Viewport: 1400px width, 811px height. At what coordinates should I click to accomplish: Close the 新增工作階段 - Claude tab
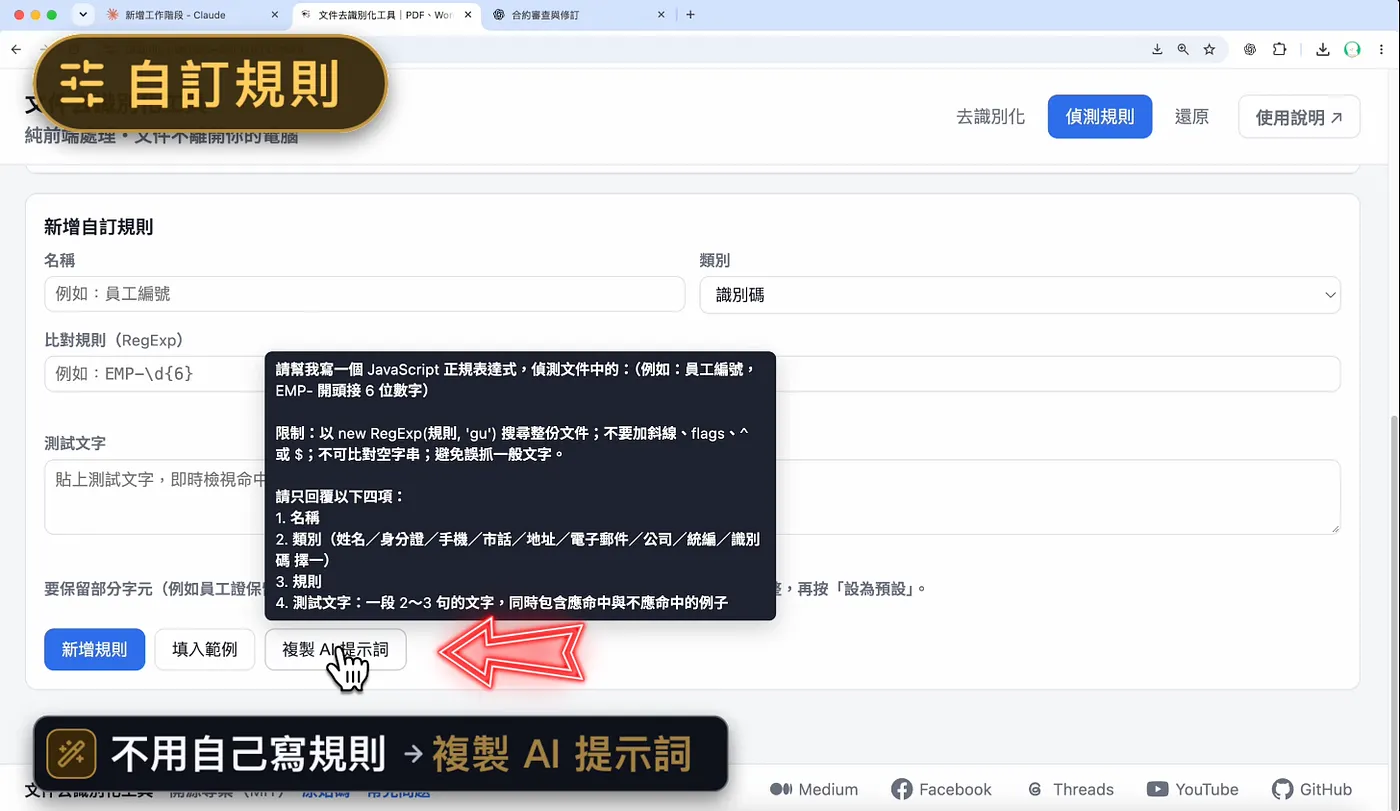pos(274,15)
